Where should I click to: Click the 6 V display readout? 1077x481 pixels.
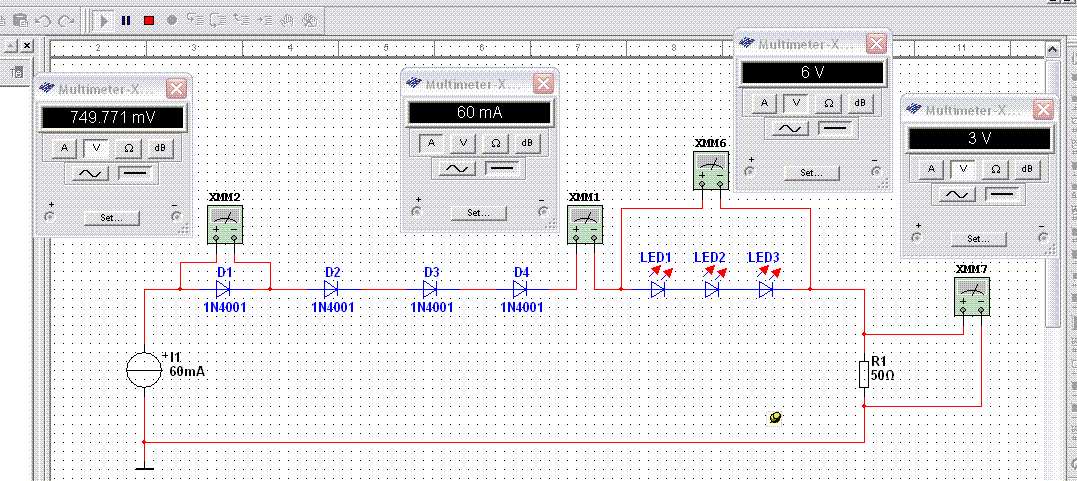click(815, 73)
